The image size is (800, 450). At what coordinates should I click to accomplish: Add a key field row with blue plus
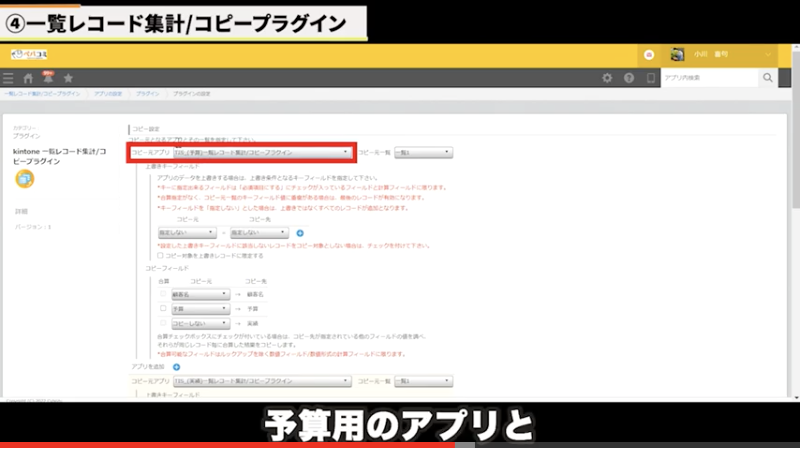click(x=299, y=233)
